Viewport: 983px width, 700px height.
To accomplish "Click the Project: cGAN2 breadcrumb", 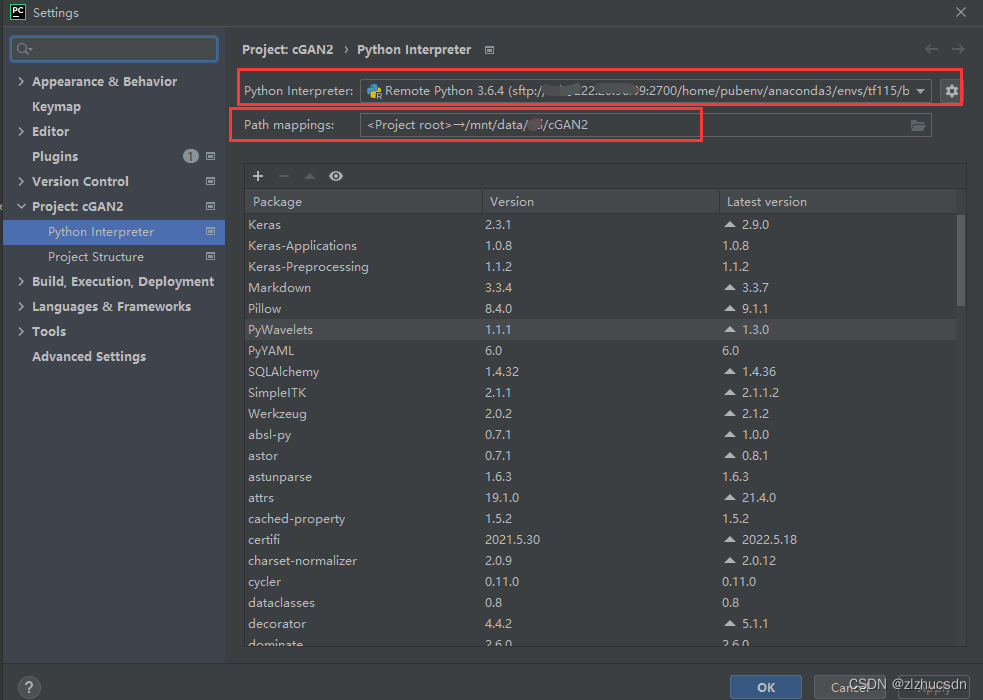I will 288,50.
